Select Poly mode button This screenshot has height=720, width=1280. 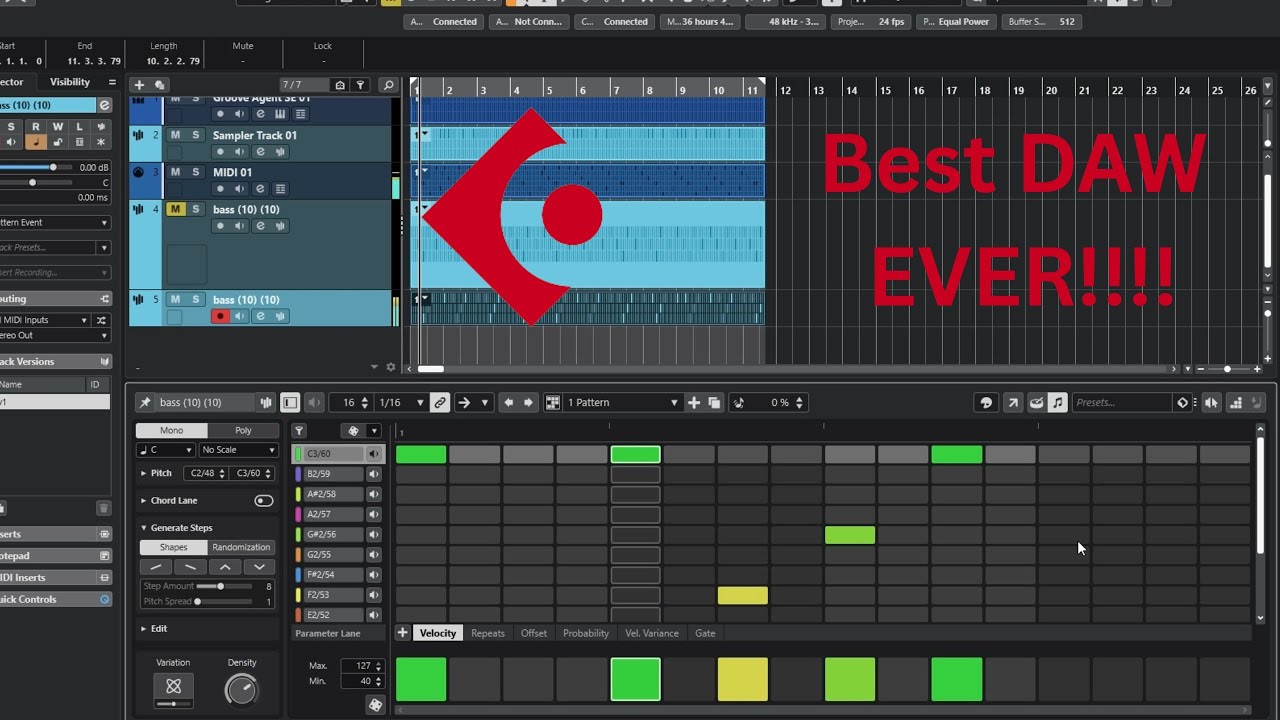tap(243, 430)
